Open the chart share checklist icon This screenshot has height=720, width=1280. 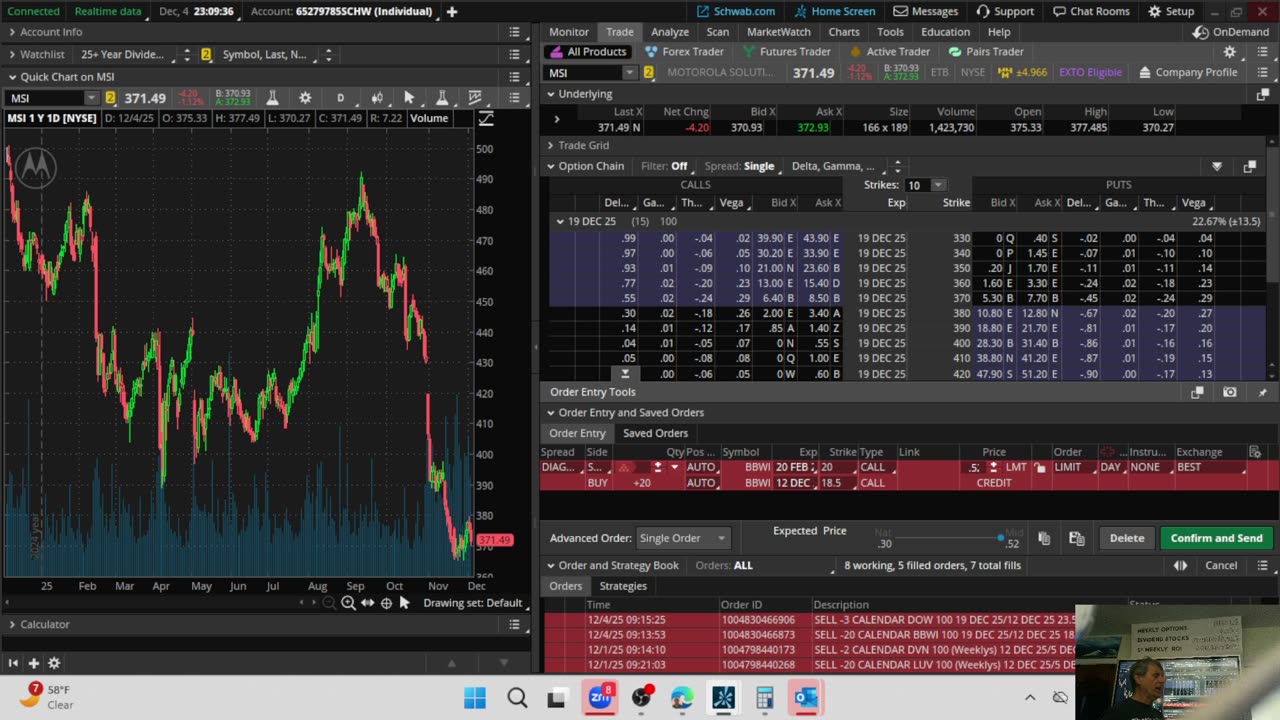[476, 98]
